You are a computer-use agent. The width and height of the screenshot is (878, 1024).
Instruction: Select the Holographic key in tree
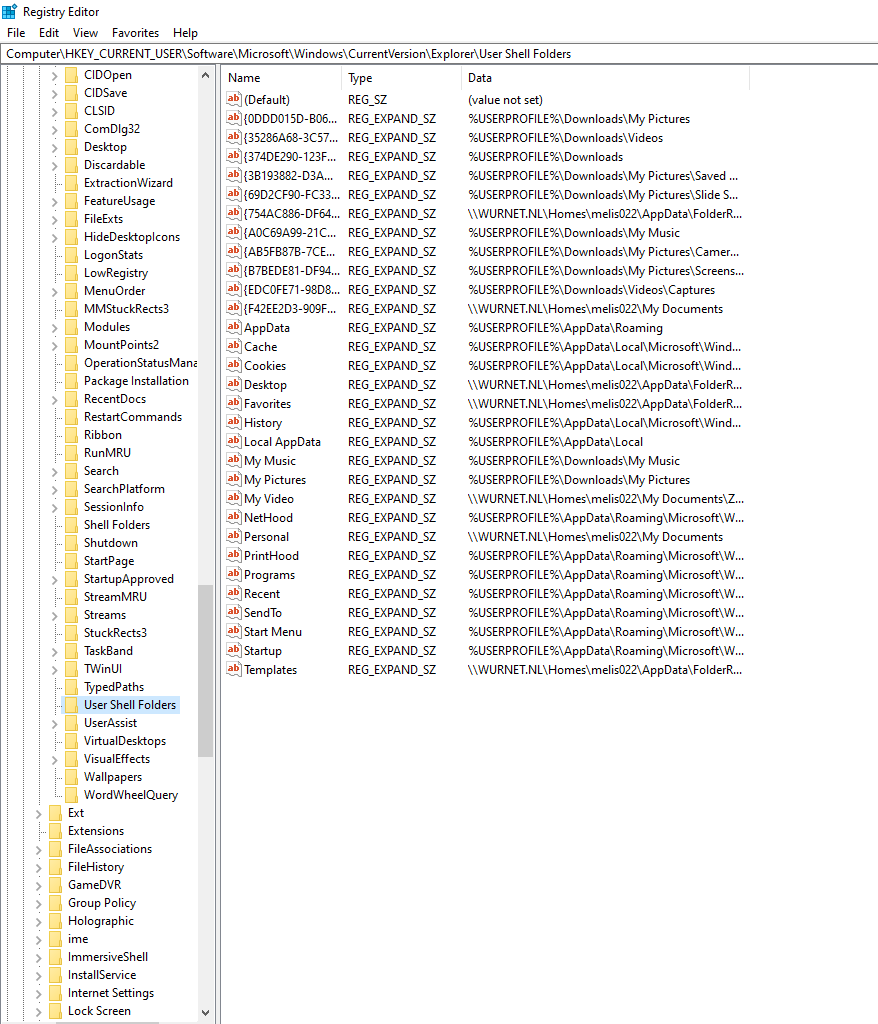coord(101,920)
